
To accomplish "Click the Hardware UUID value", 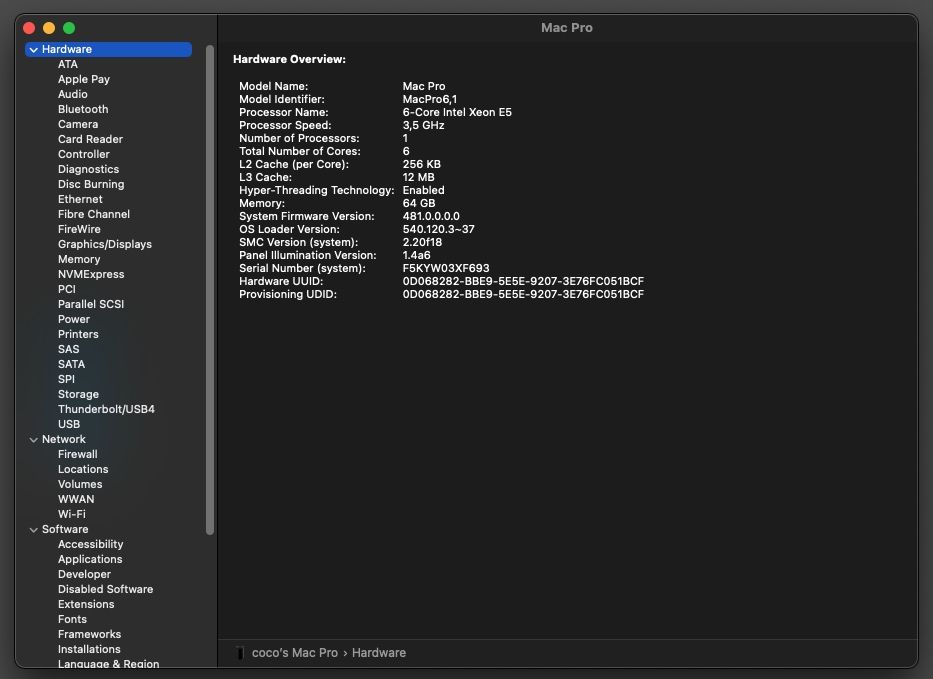I will pyautogui.click(x=523, y=281).
